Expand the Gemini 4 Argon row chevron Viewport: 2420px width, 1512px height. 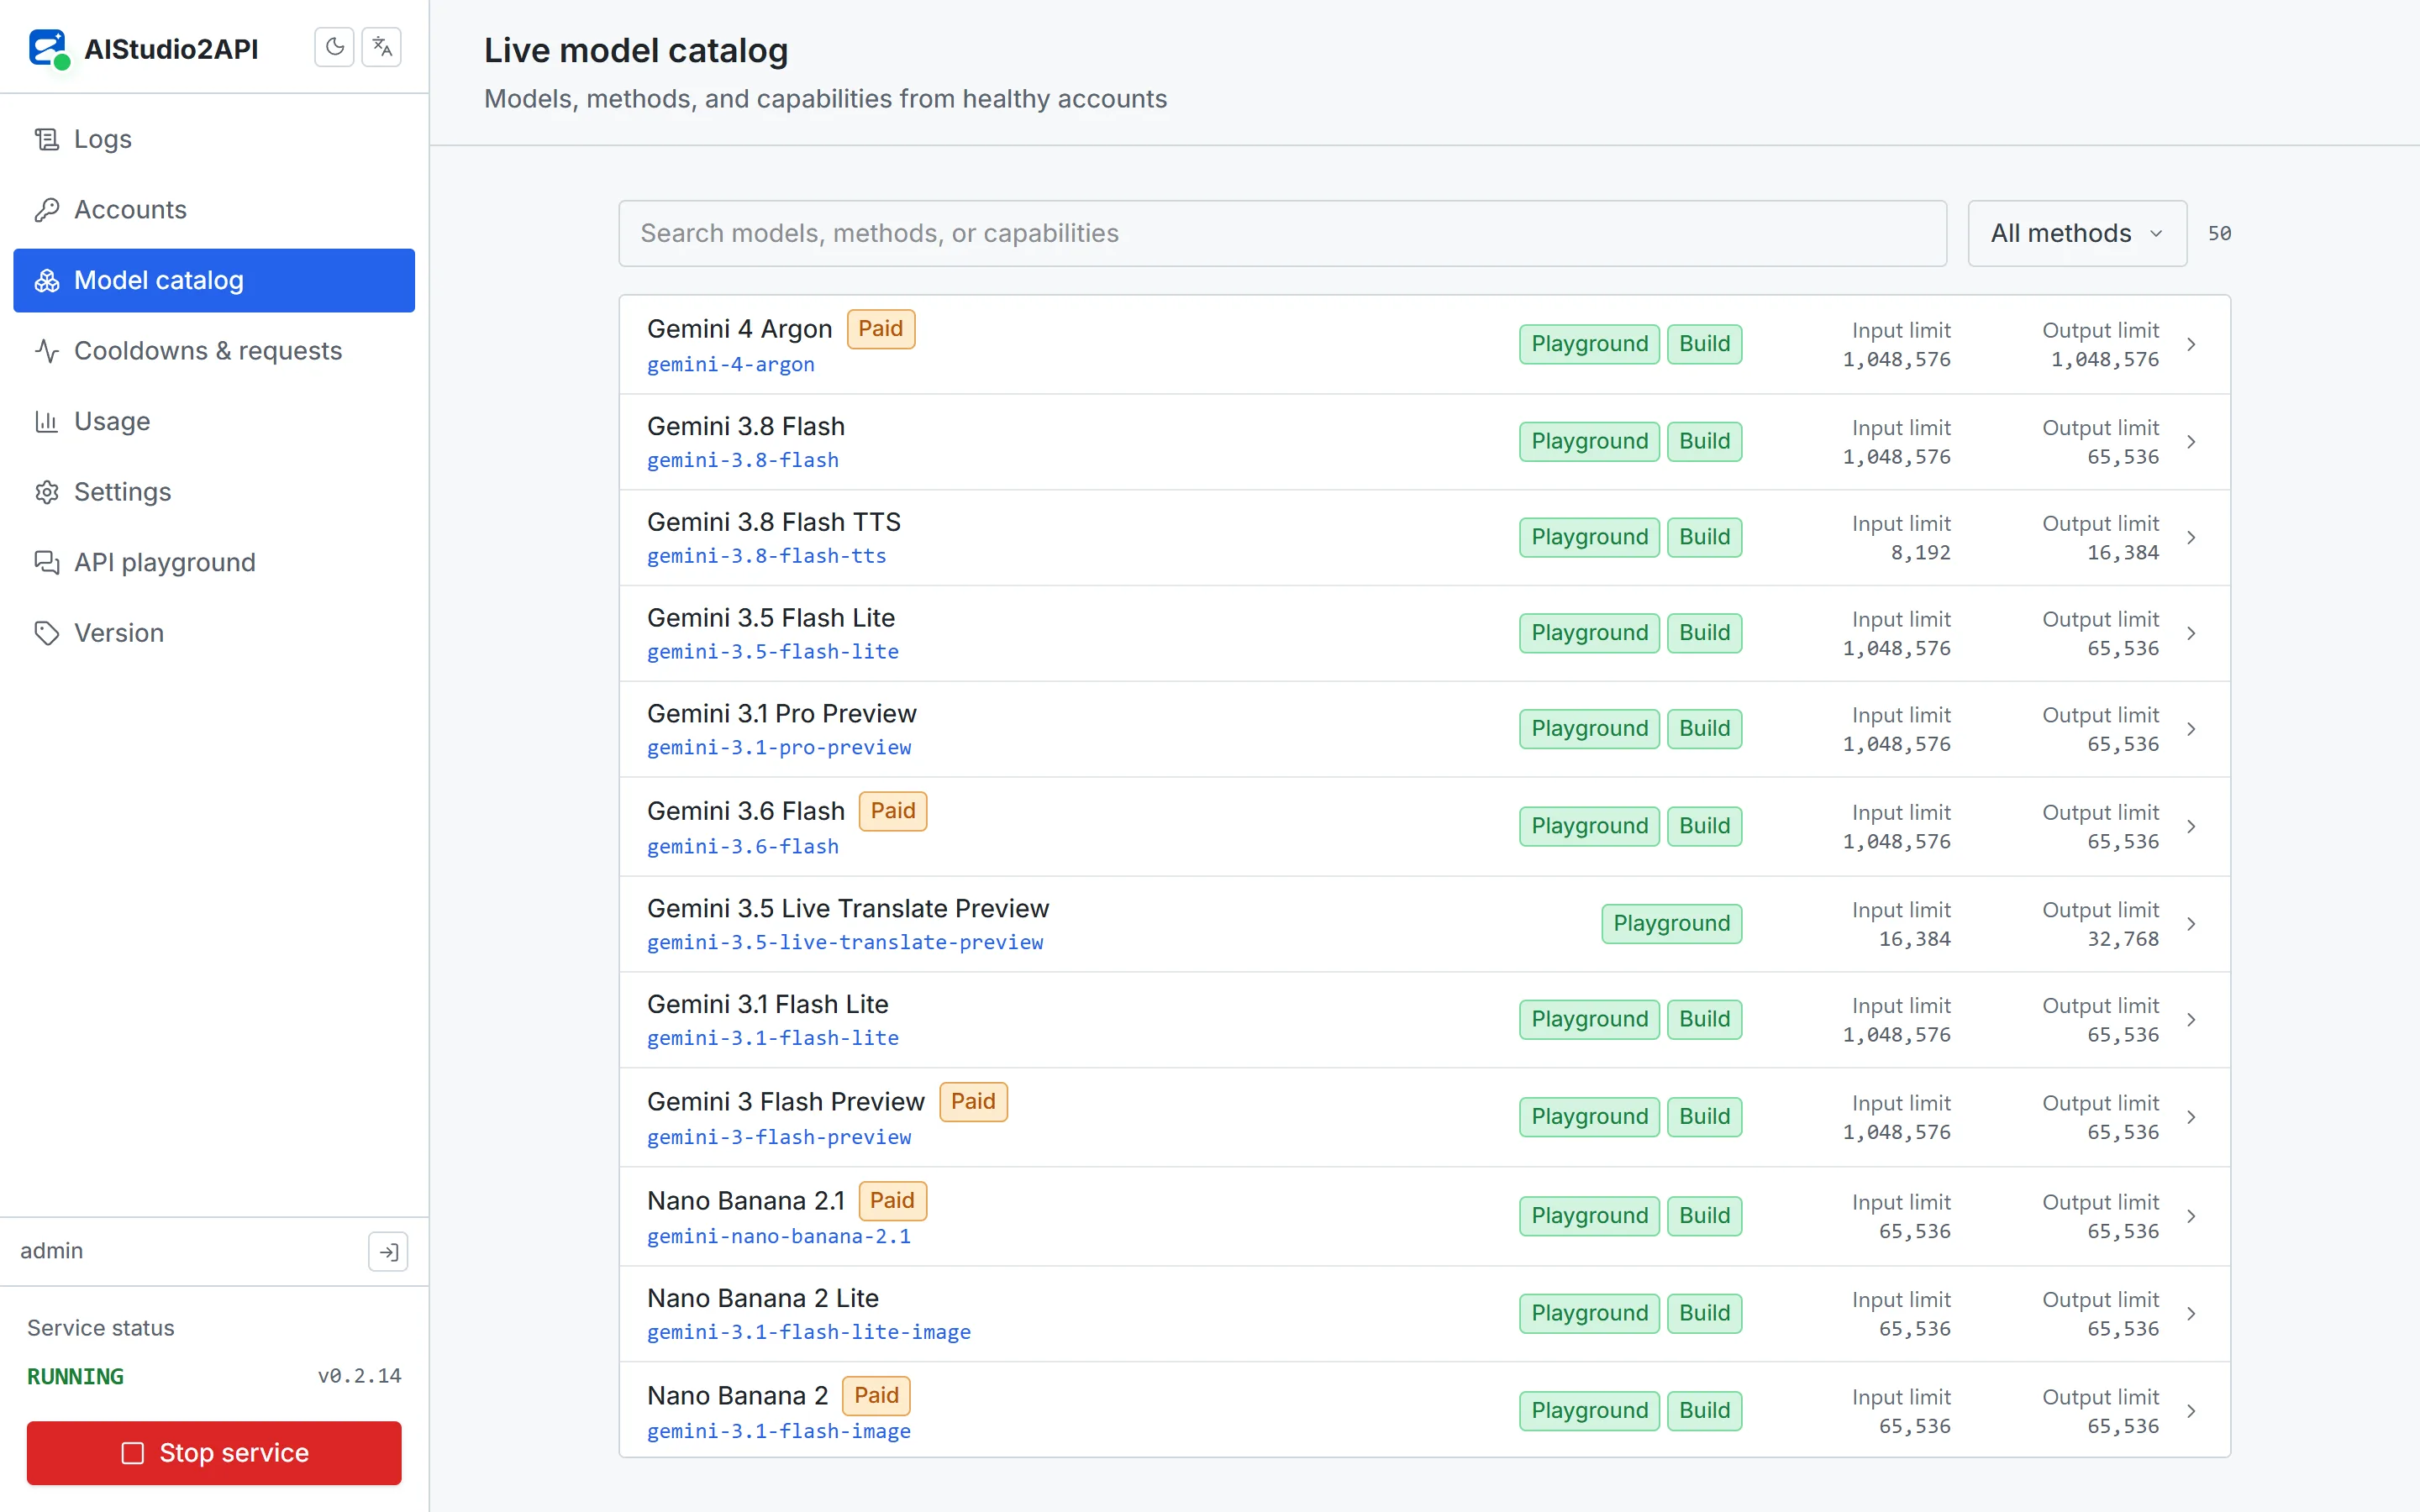coord(2191,344)
